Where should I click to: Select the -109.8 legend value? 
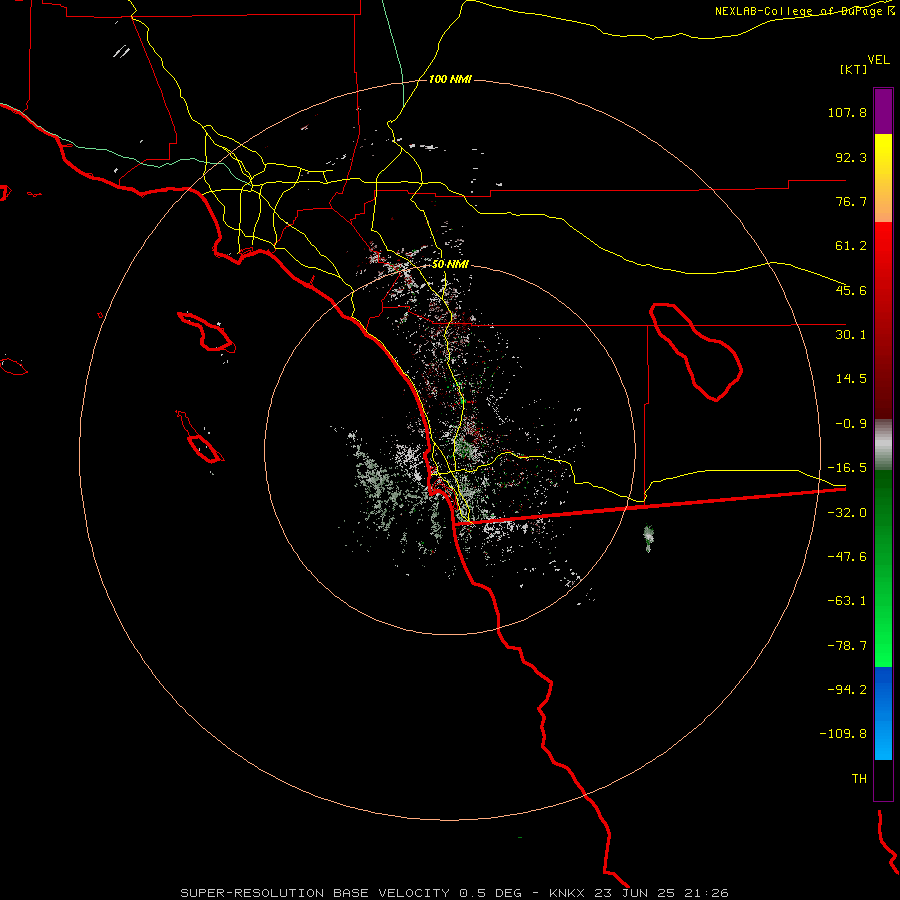pos(844,734)
